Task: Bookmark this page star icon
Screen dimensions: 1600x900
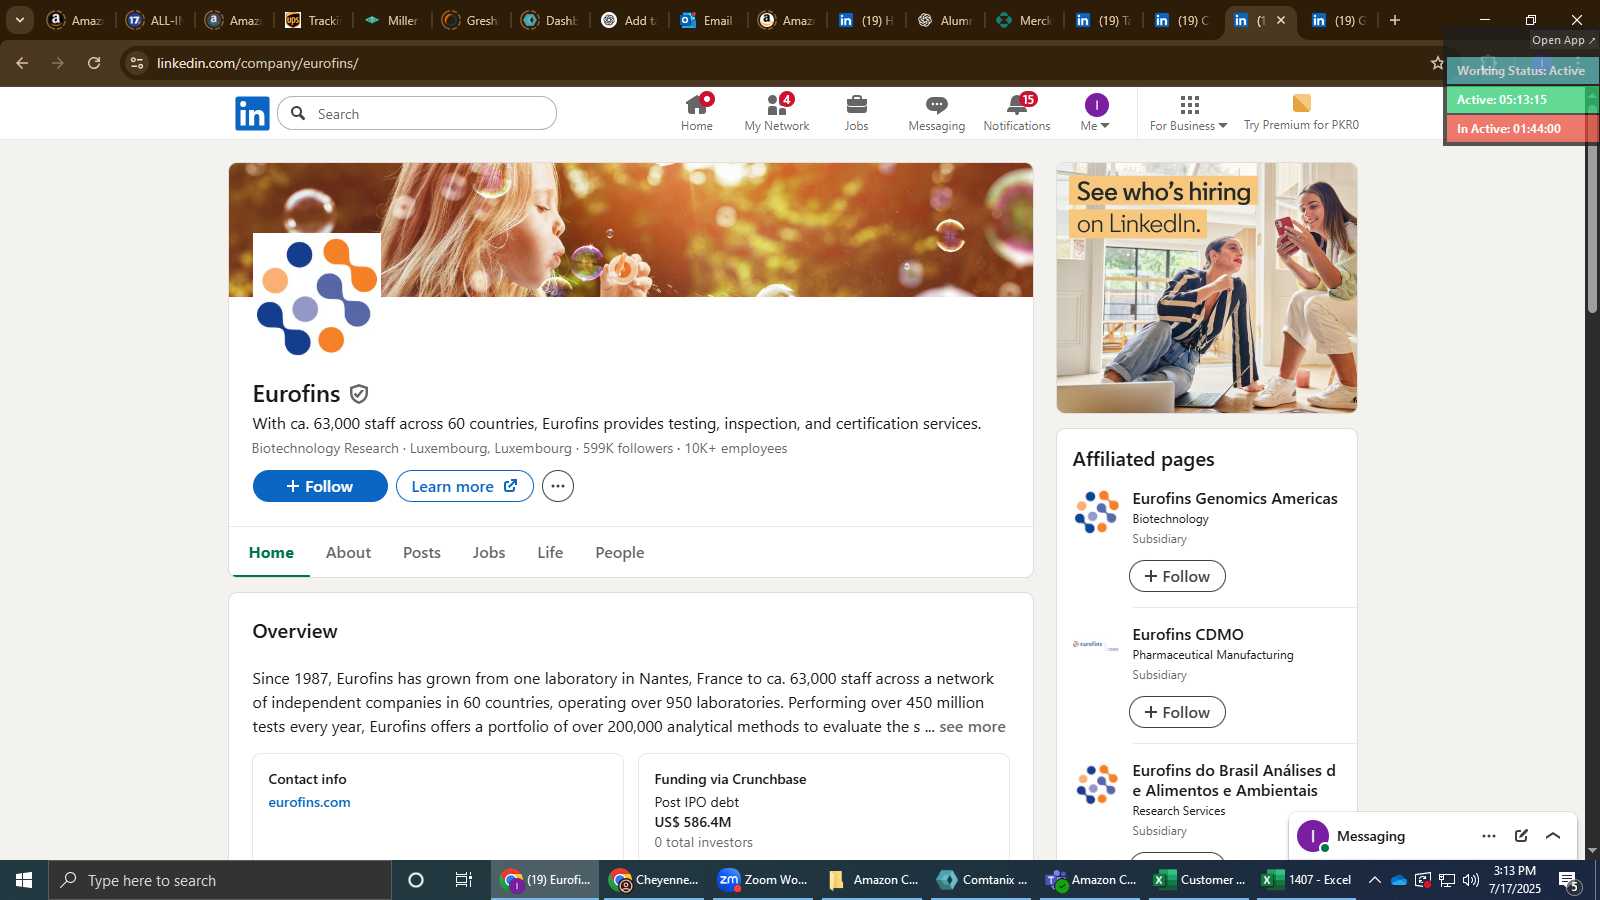Action: point(1437,63)
